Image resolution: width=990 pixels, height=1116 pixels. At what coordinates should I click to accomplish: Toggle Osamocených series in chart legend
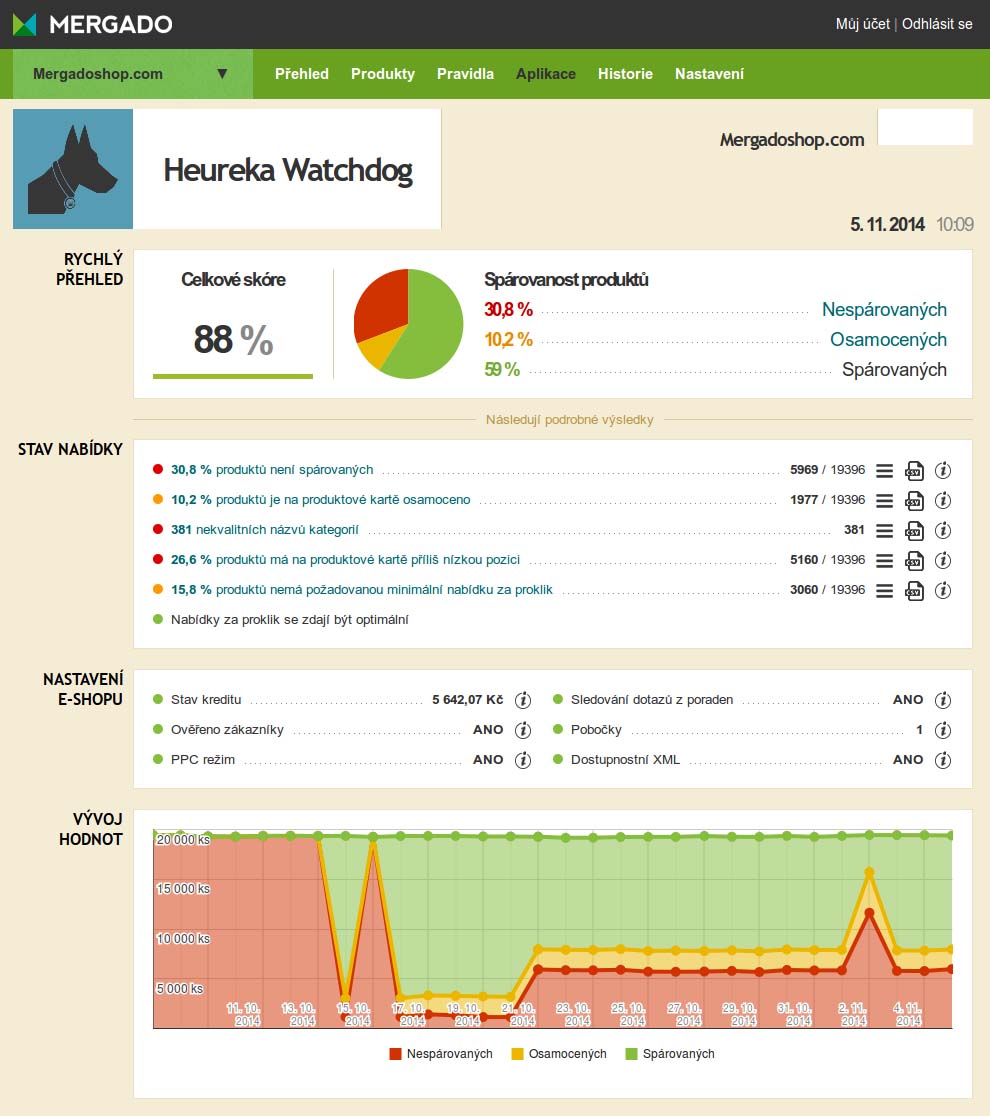click(x=559, y=1054)
